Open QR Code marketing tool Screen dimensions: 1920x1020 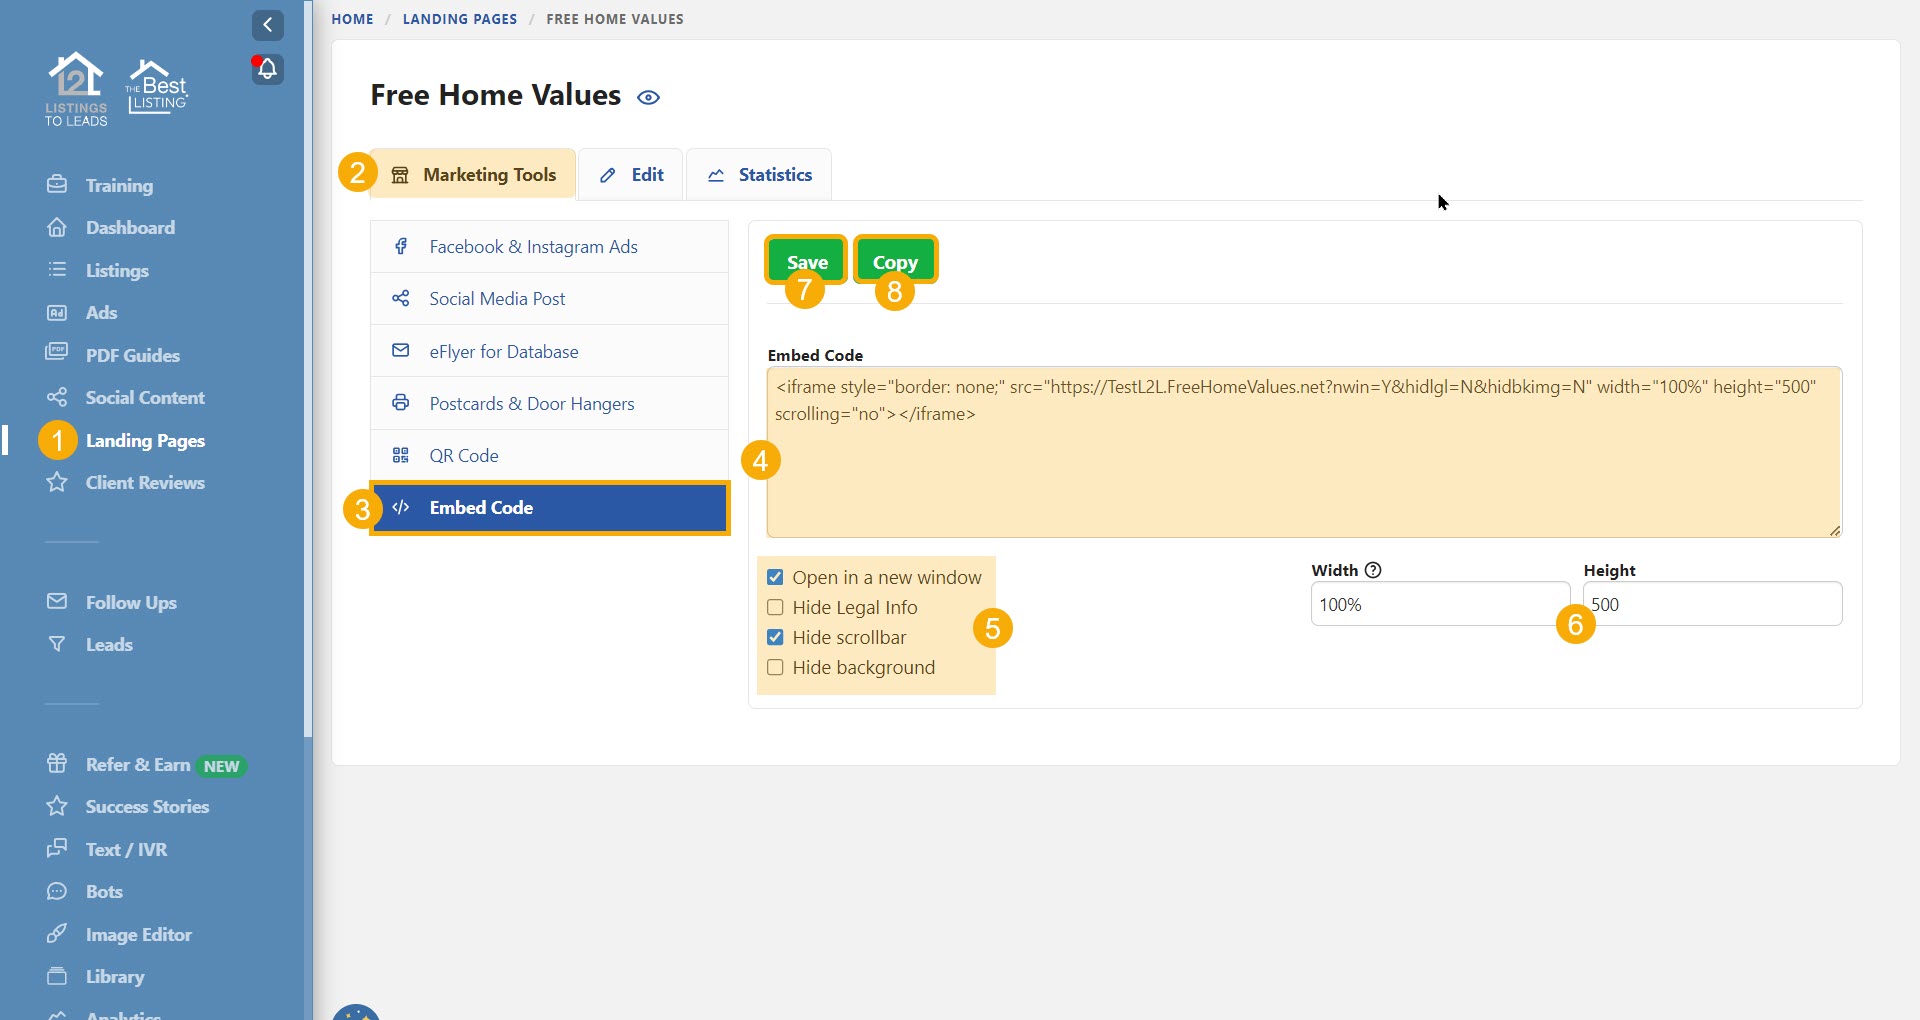(x=463, y=456)
